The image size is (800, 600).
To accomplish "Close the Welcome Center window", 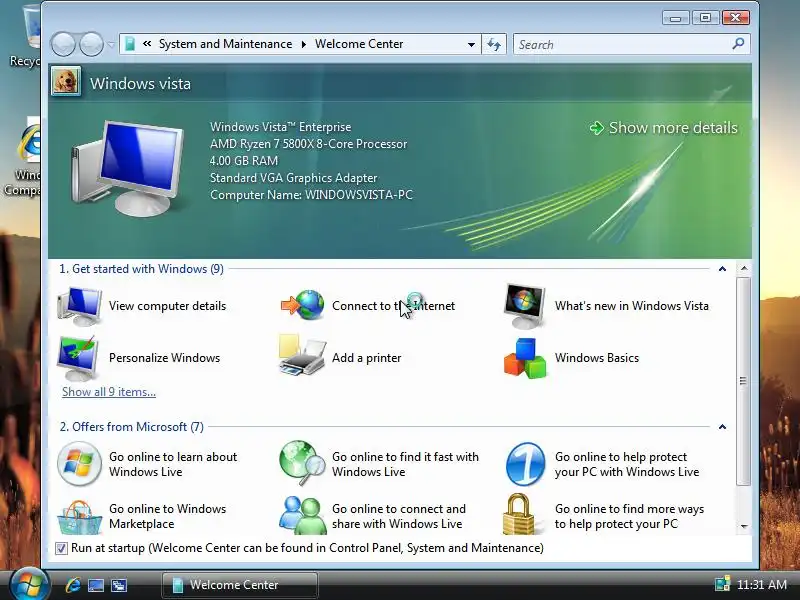I will coord(735,18).
